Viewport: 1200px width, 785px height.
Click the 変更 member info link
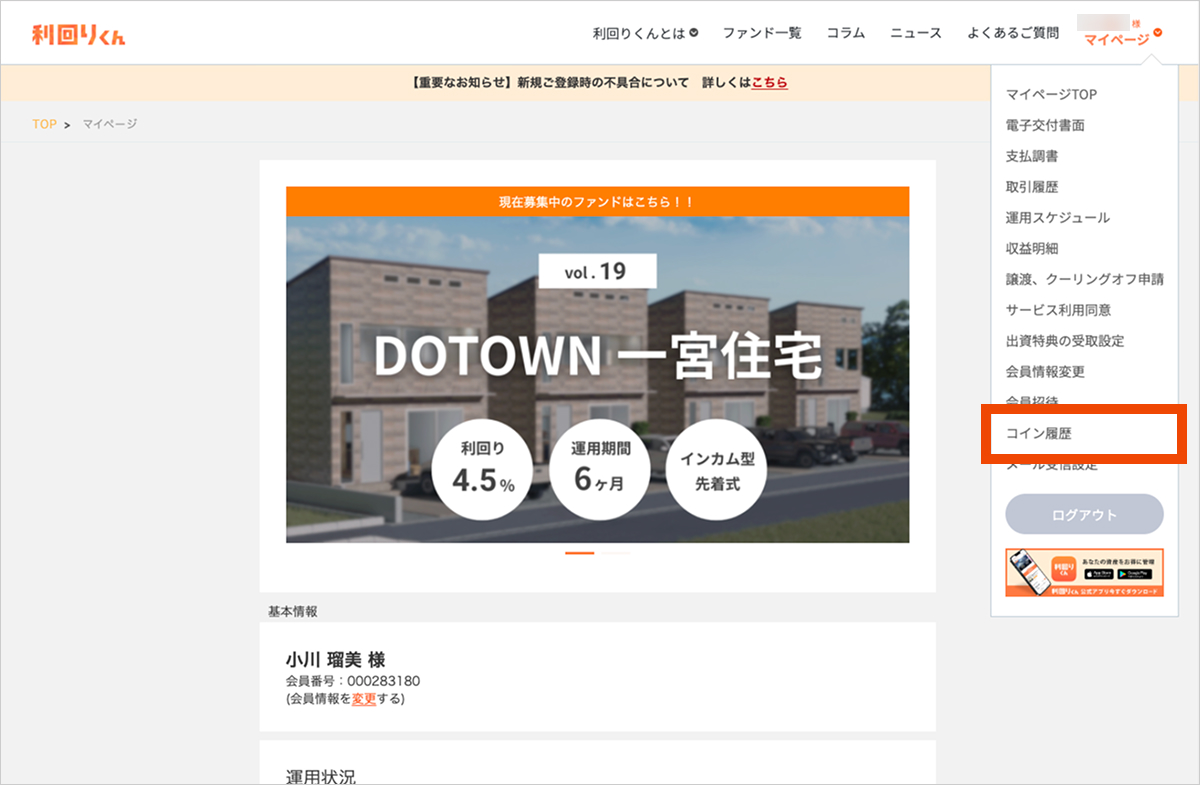click(364, 699)
